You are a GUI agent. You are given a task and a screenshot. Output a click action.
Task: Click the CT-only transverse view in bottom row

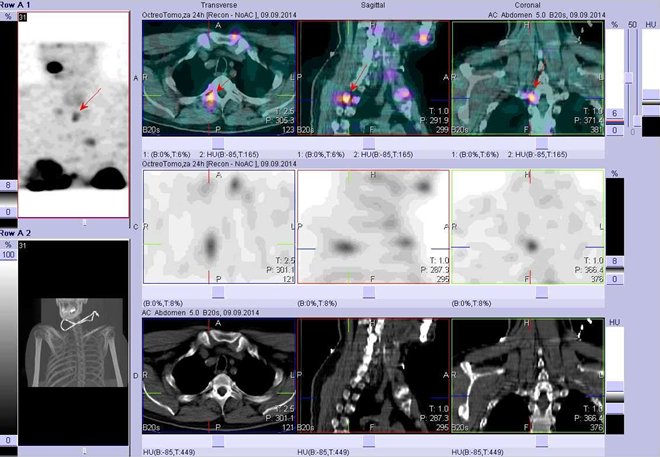point(219,377)
